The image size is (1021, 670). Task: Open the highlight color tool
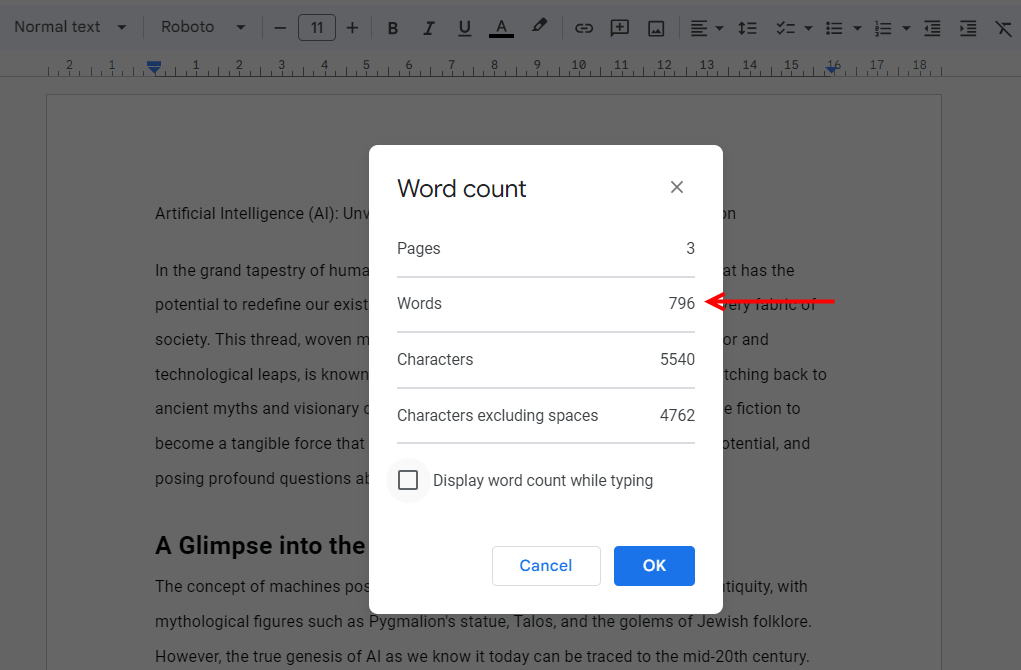pyautogui.click(x=538, y=27)
